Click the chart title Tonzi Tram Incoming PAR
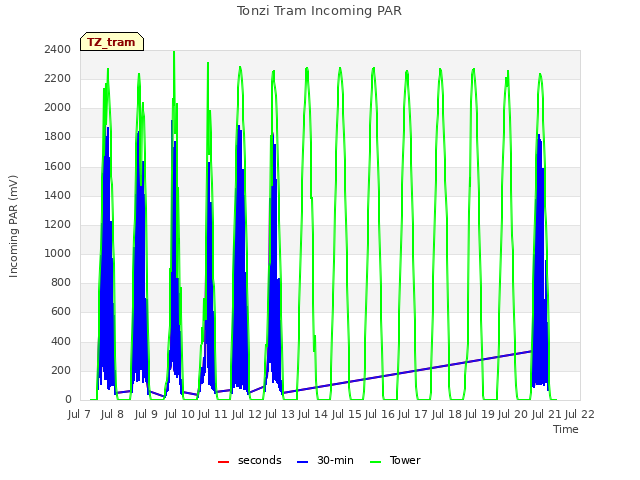 pos(320,11)
